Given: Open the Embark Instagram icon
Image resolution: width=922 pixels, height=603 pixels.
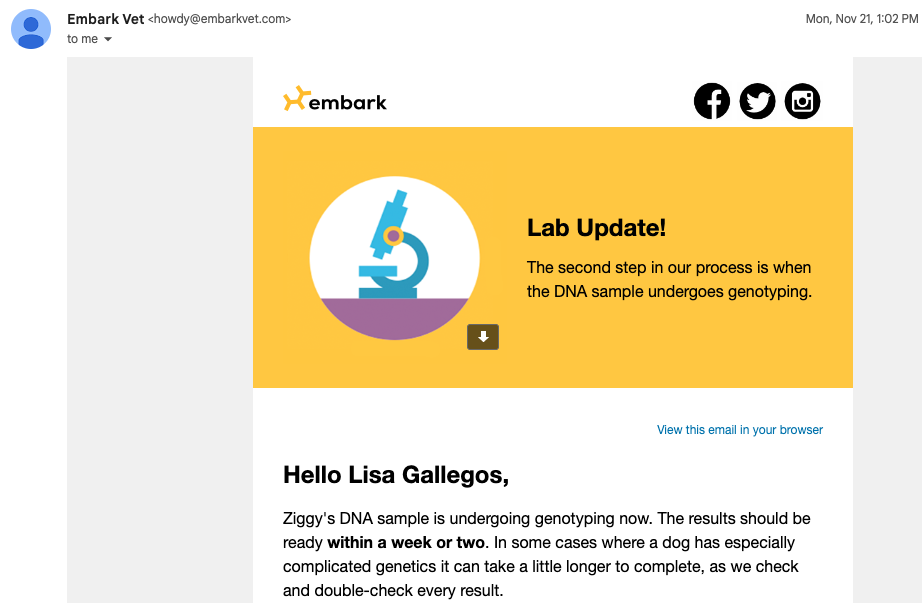Looking at the screenshot, I should [x=802, y=101].
